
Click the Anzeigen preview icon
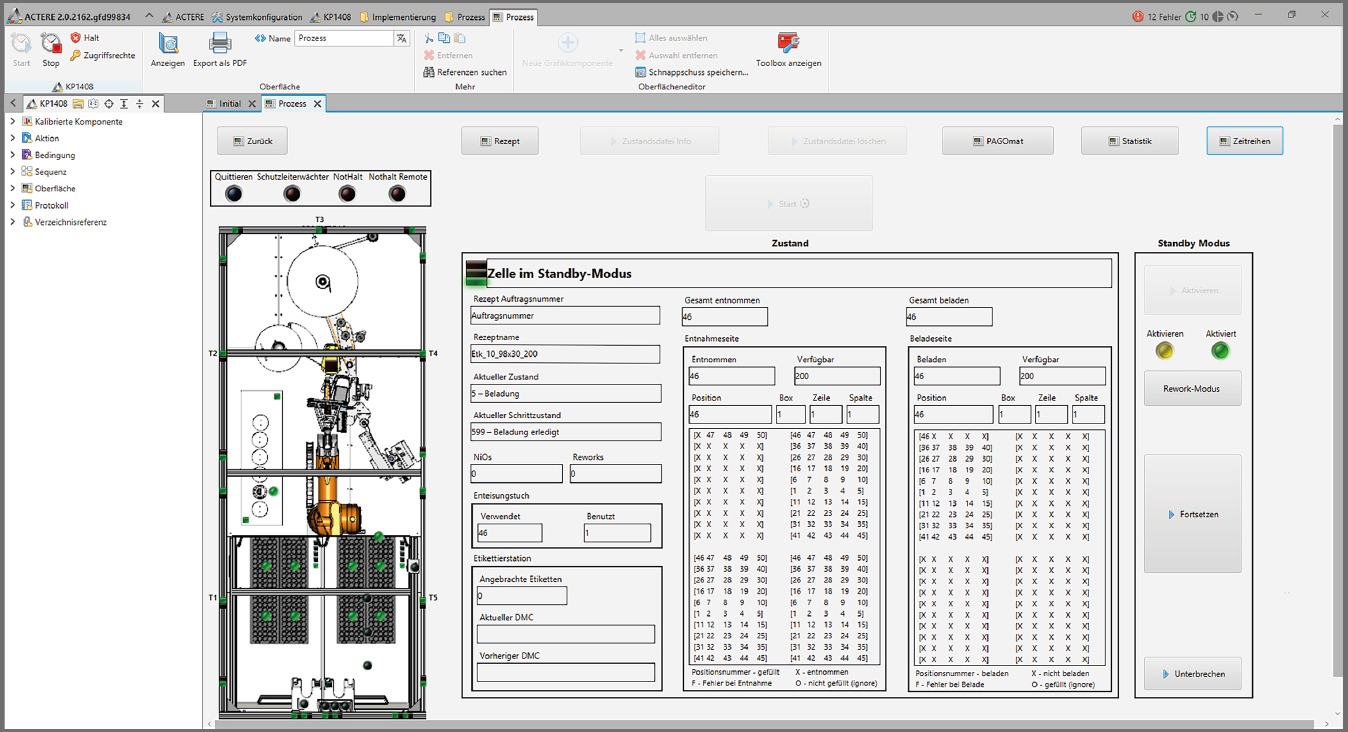(168, 44)
